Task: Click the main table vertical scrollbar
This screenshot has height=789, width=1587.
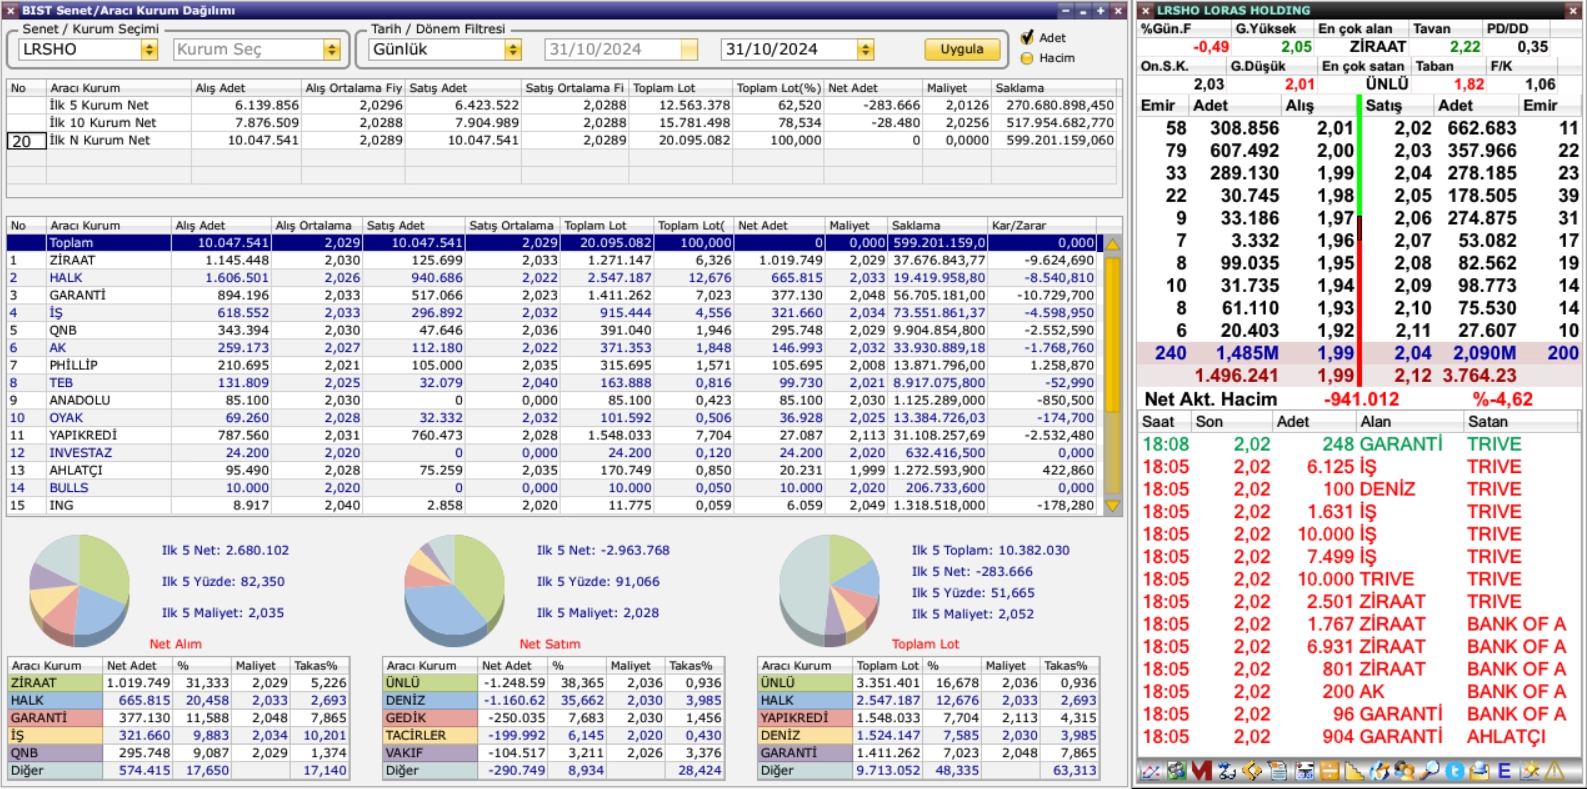Action: tap(1113, 375)
